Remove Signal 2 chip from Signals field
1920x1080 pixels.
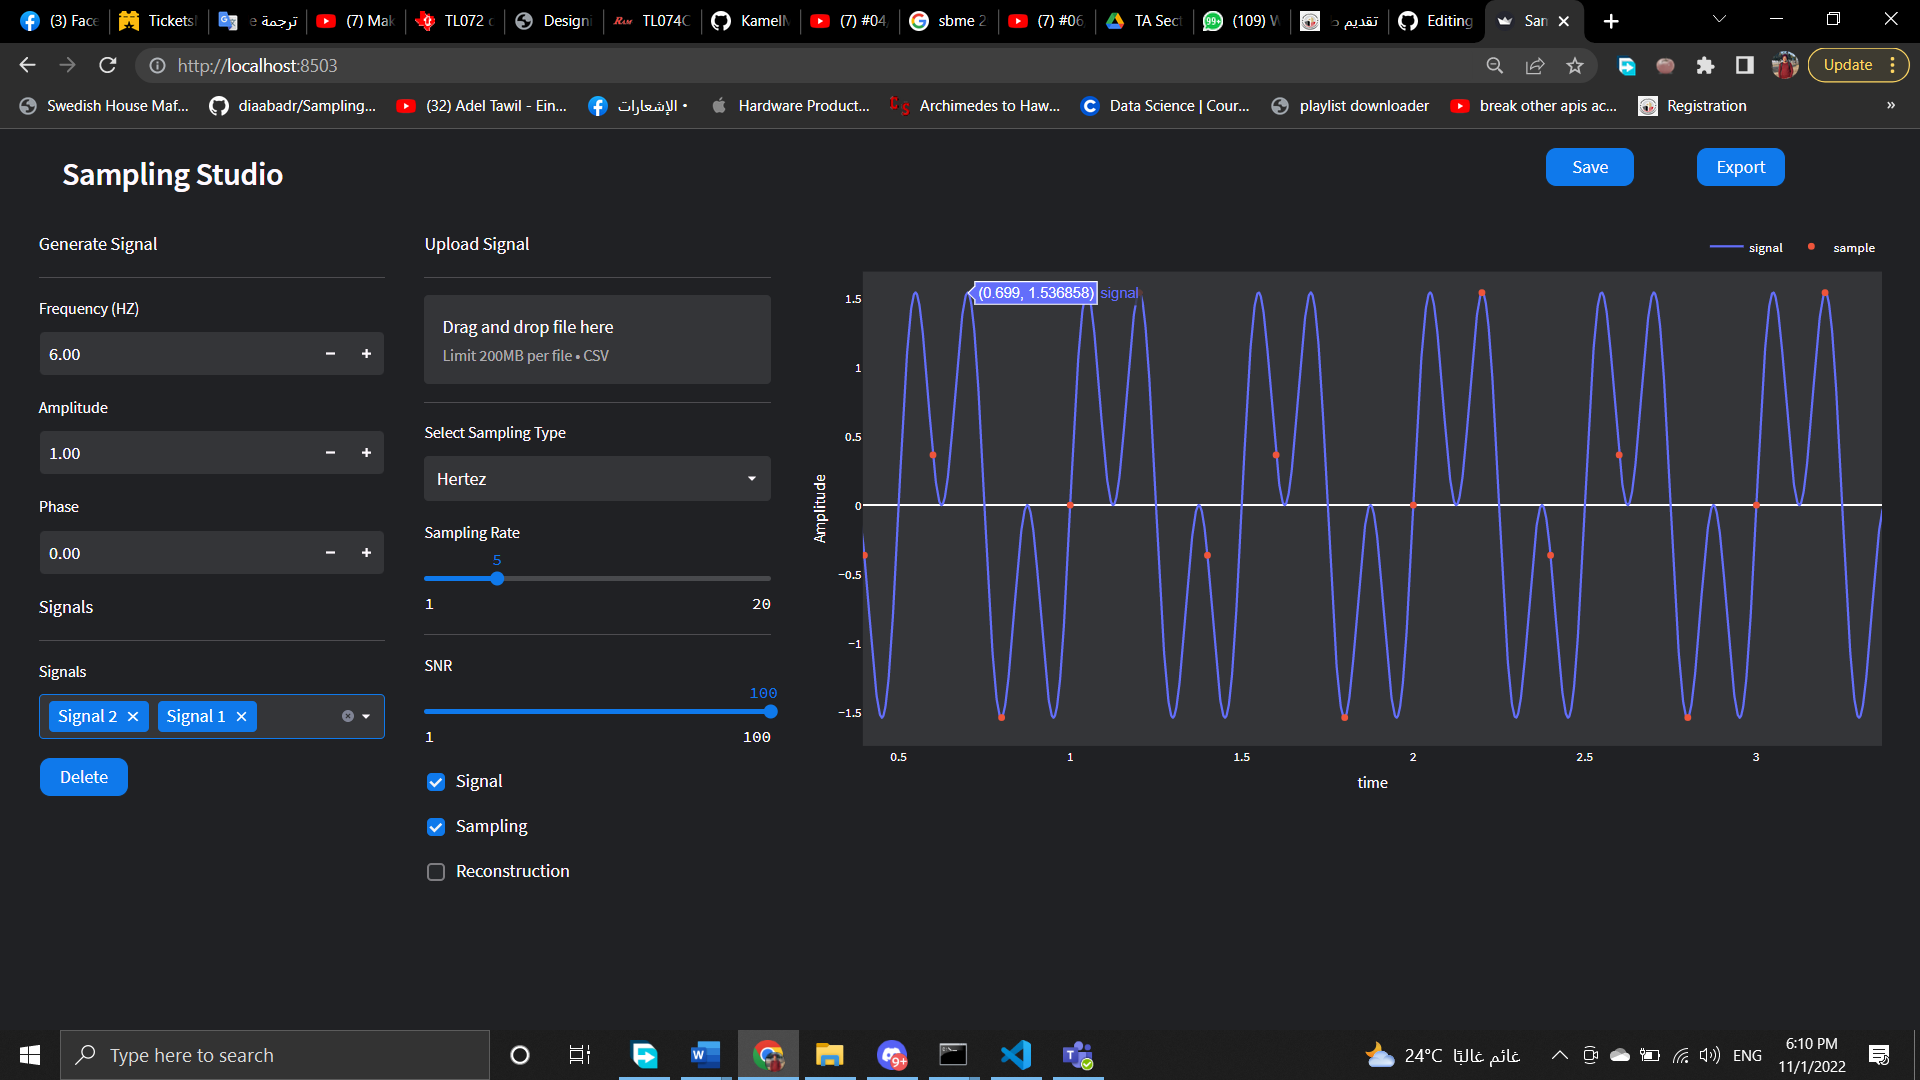coord(133,716)
